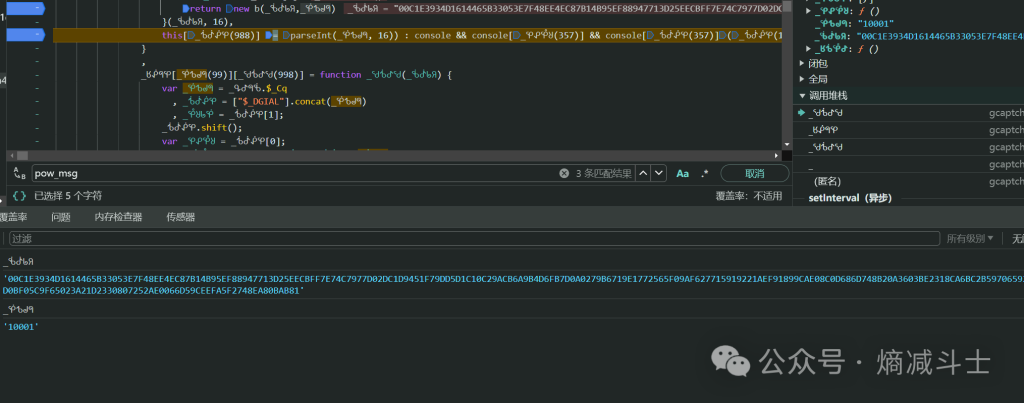The width and height of the screenshot is (1024, 403).
Task: Toggle match case (Aa) in search
Action: click(683, 173)
